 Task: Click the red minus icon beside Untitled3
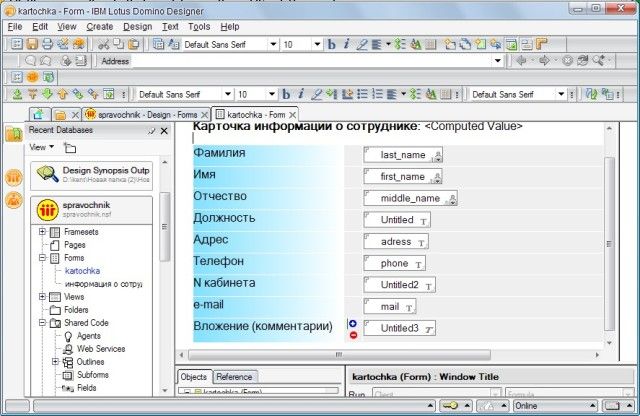(x=353, y=334)
